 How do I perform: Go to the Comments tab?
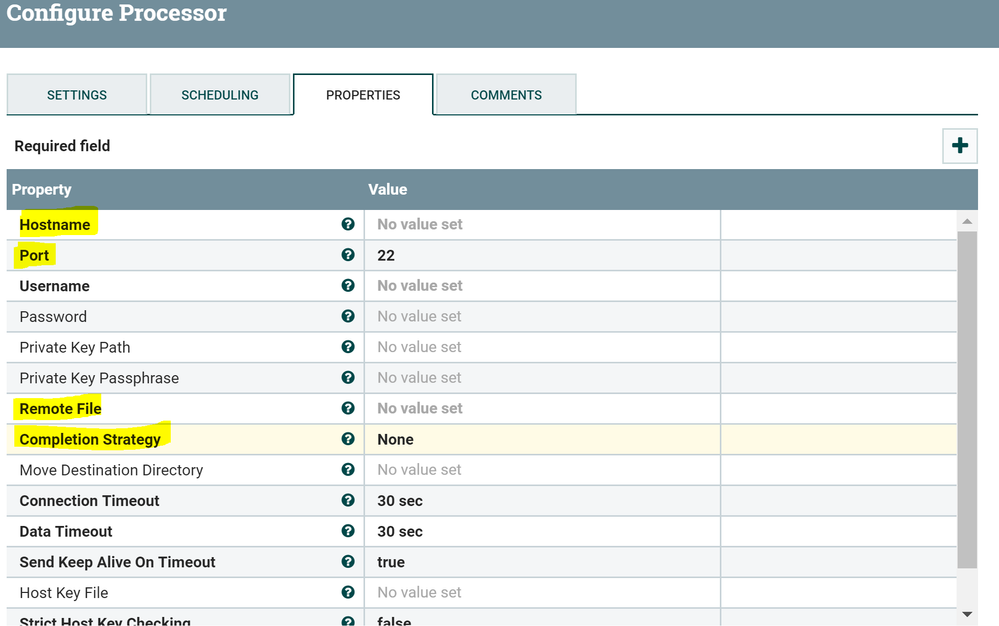tap(507, 95)
